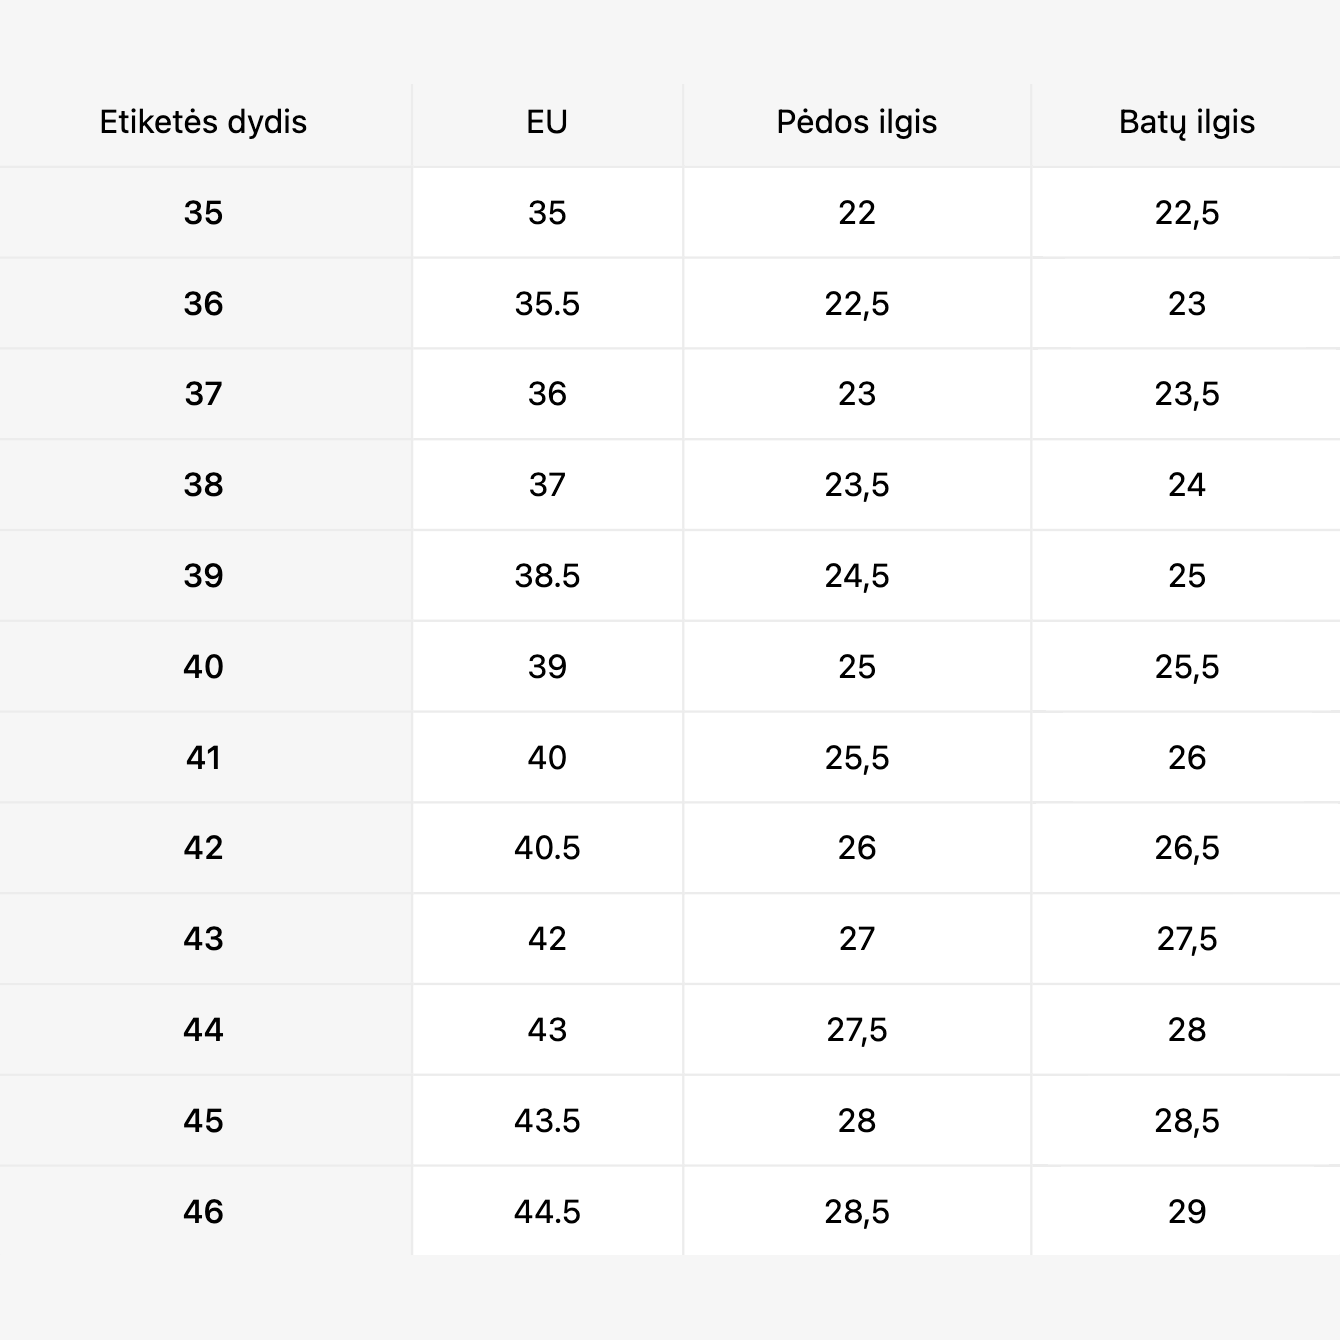The height and width of the screenshot is (1340, 1340).
Task: Select label size 35 in first column
Action: pyautogui.click(x=203, y=213)
